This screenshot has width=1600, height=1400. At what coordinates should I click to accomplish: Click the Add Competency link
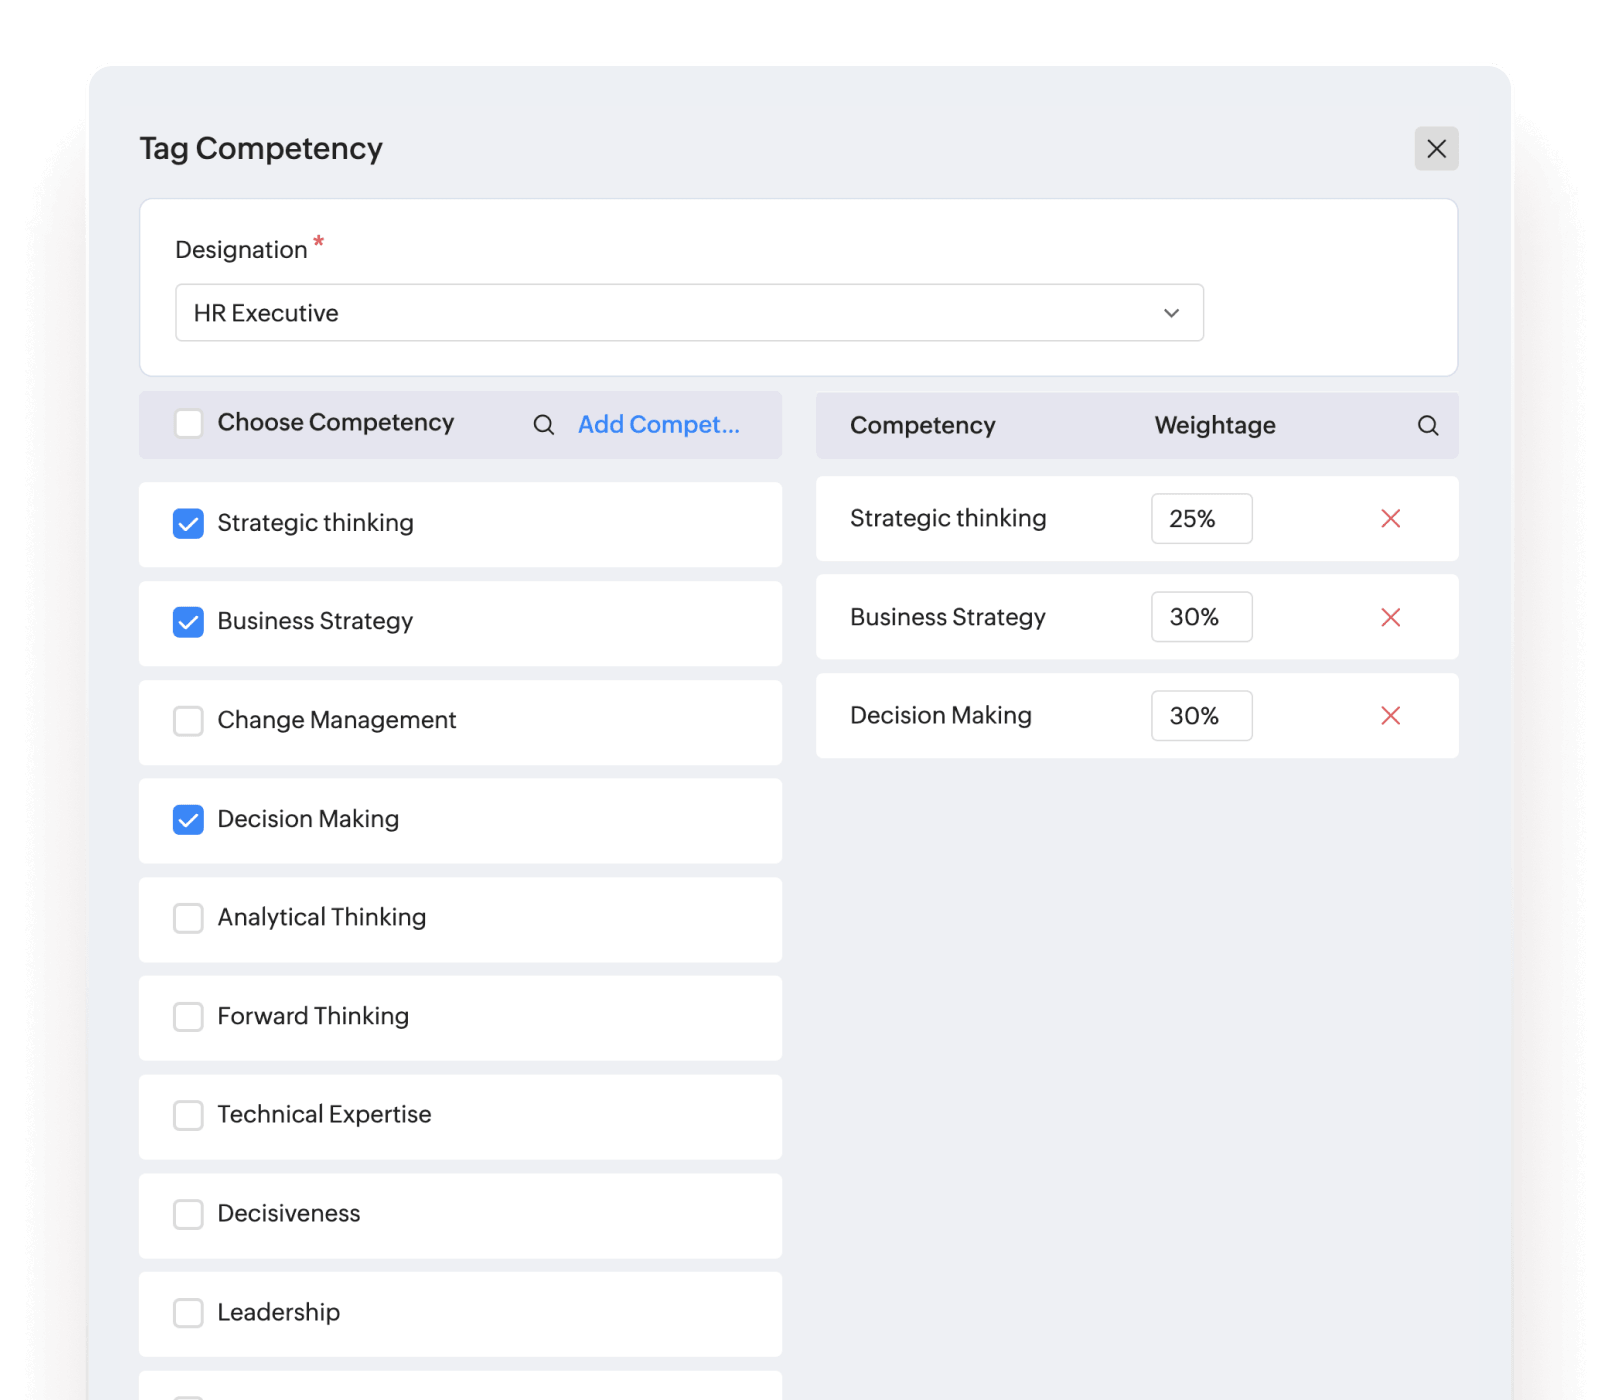659,424
